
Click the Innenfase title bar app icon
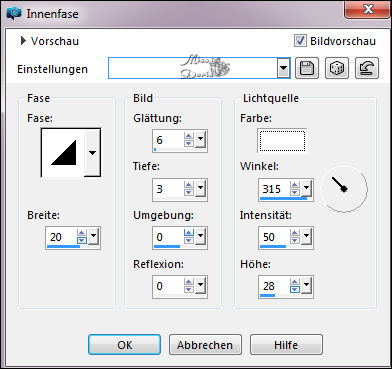(13, 14)
